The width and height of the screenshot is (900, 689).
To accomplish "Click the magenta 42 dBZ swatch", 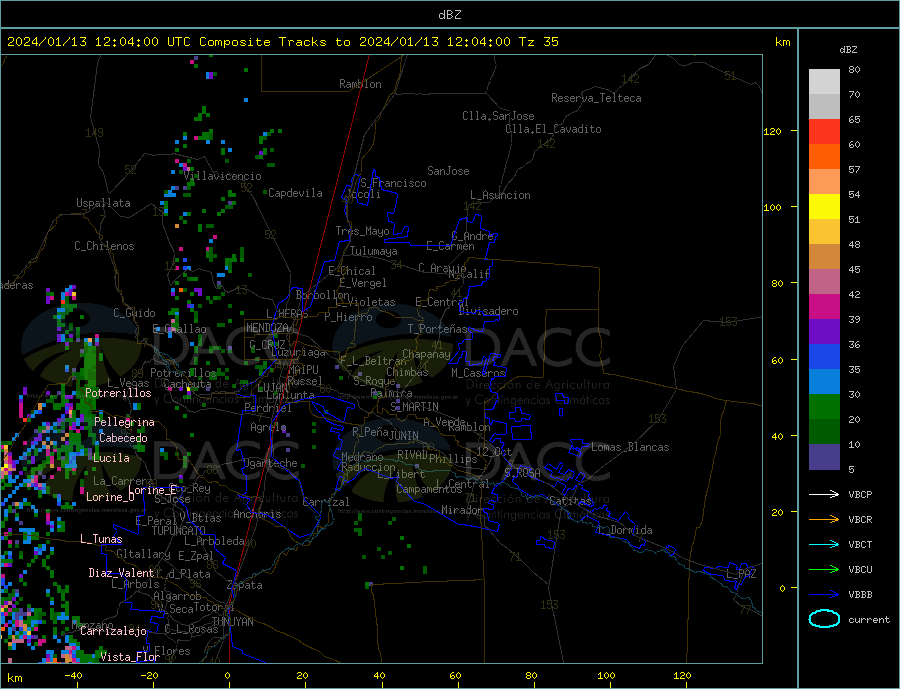I will pos(824,306).
